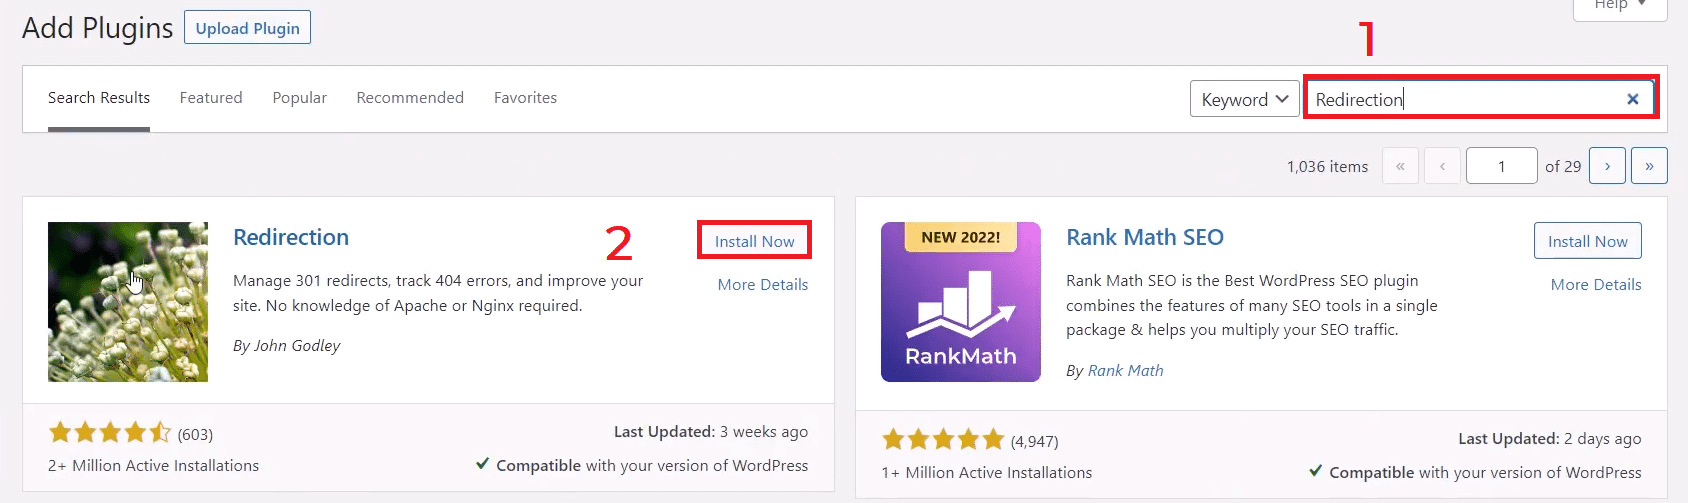The image size is (1688, 503).
Task: Click the current page number field
Action: pyautogui.click(x=1502, y=166)
